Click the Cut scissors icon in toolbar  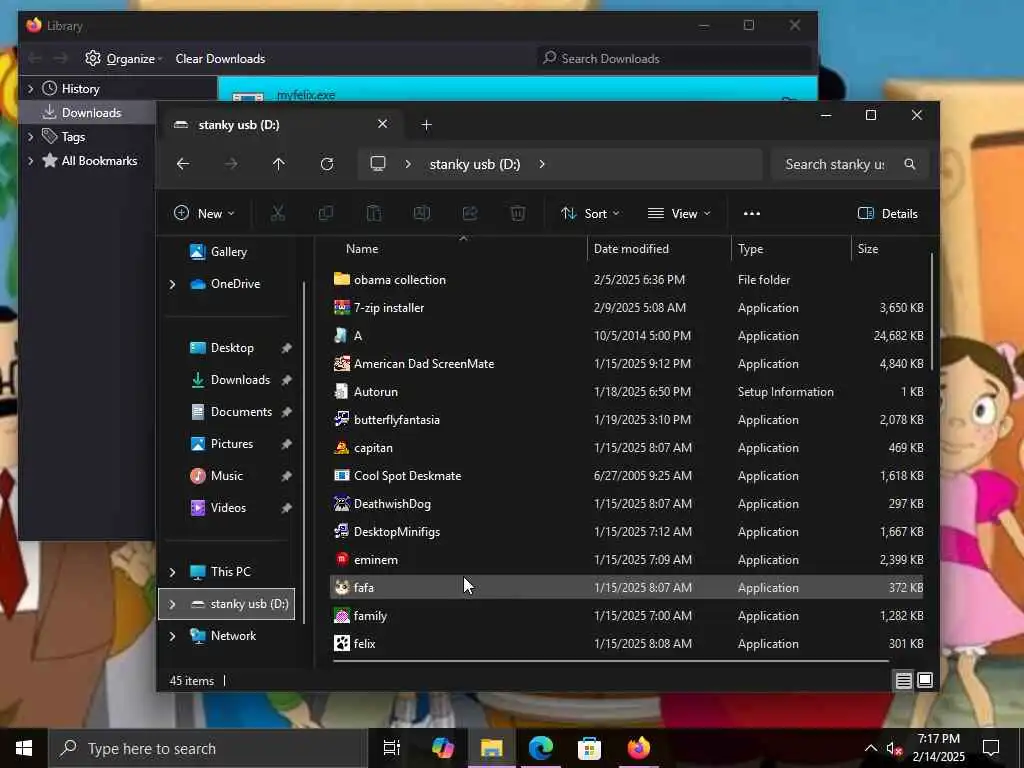[278, 214]
